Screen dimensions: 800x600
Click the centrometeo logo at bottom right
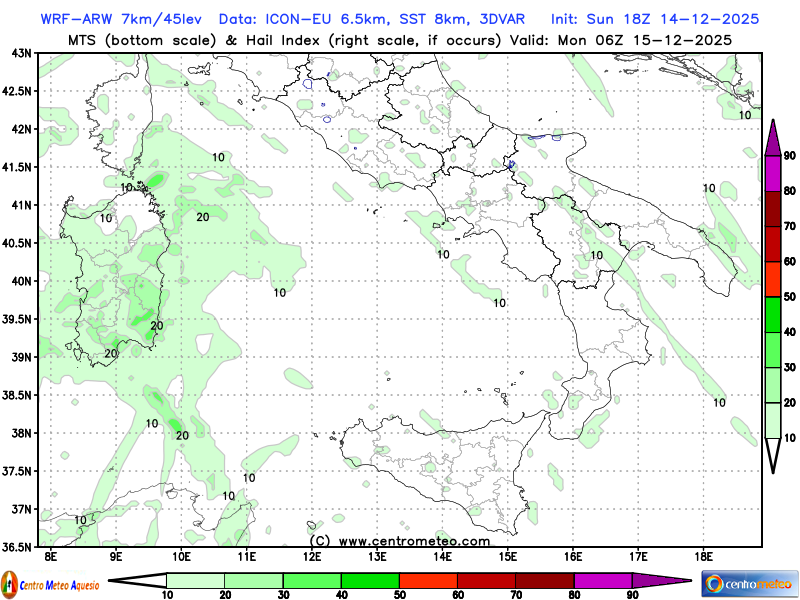(748, 583)
